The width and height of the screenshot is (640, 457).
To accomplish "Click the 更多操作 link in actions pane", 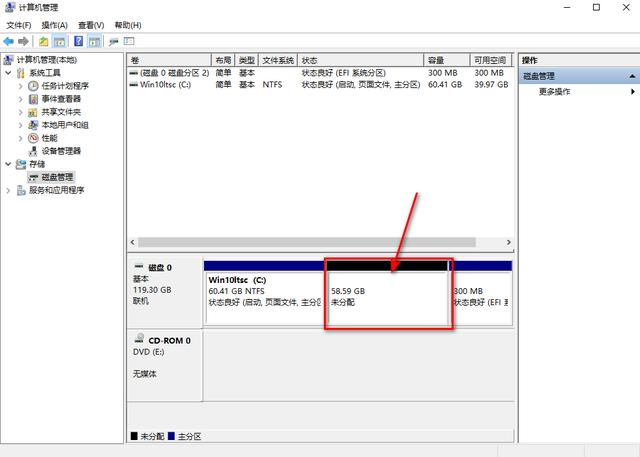I will (x=554, y=91).
